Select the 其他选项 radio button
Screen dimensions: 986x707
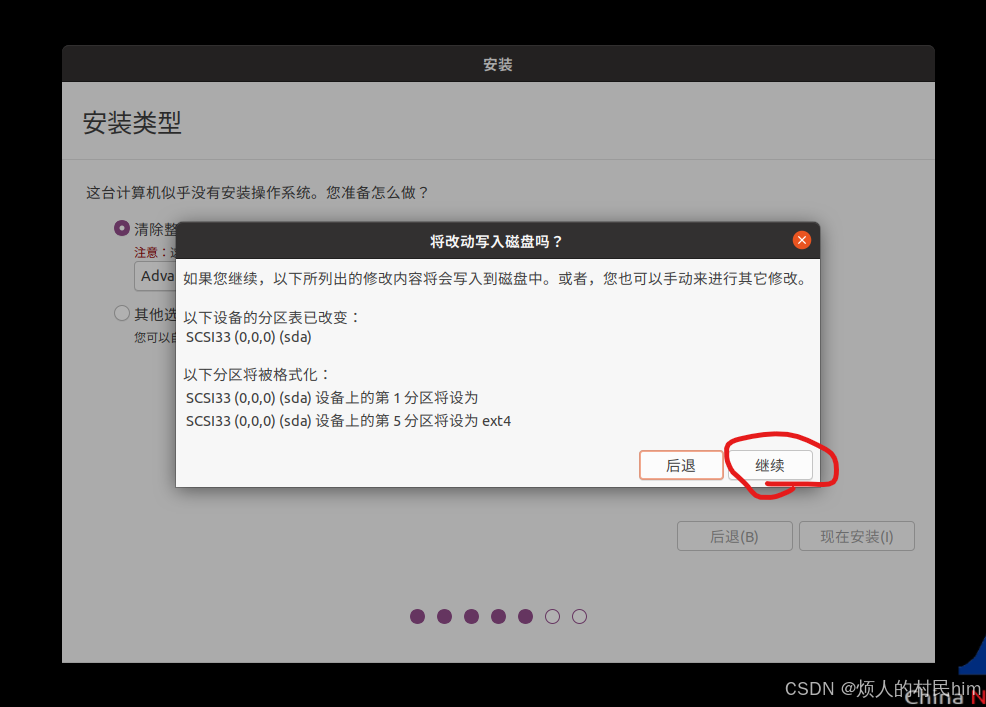[x=122, y=314]
